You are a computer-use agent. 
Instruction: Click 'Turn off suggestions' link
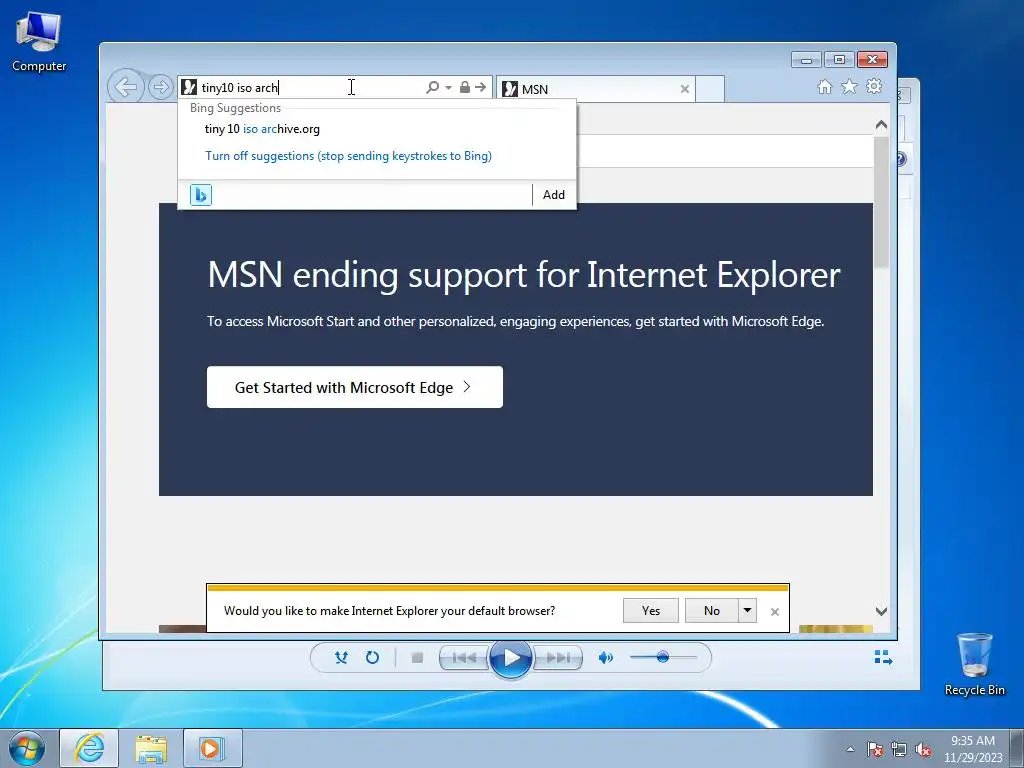[x=348, y=155]
